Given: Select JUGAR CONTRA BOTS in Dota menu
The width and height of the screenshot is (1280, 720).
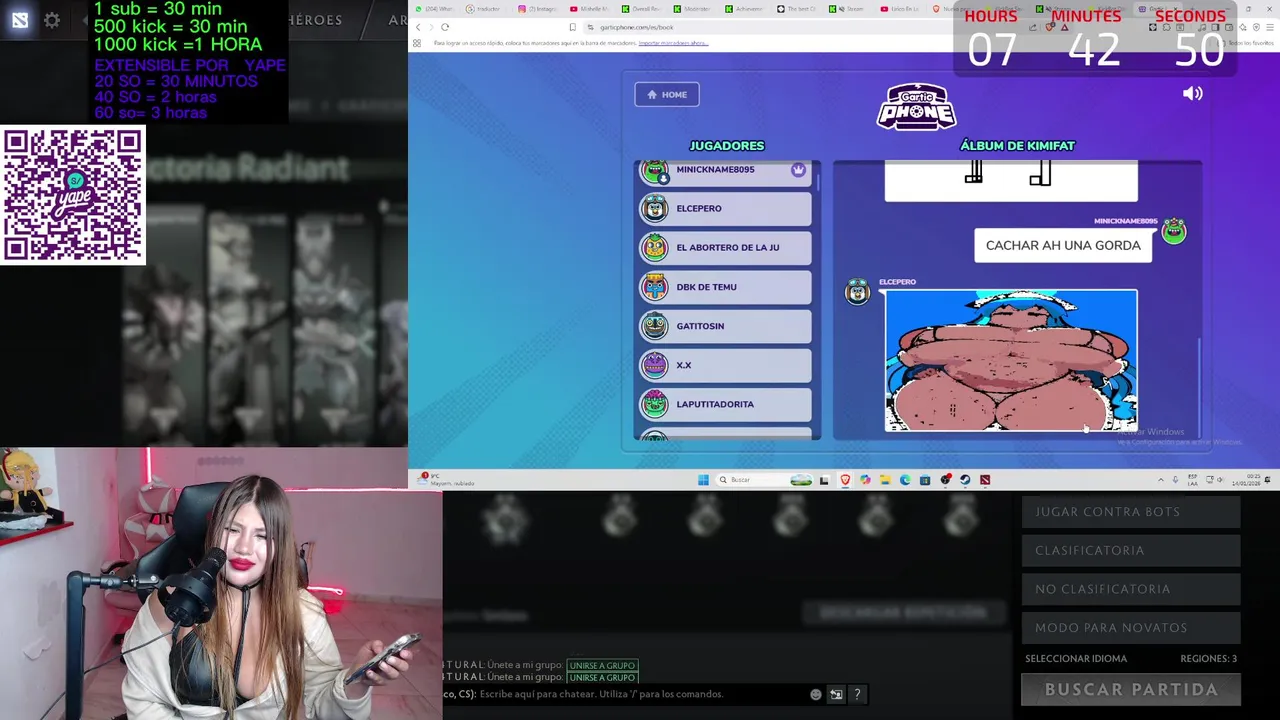Looking at the screenshot, I should point(1131,512).
